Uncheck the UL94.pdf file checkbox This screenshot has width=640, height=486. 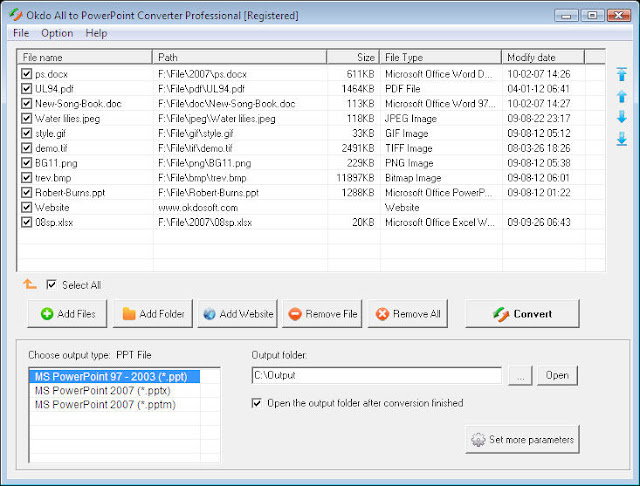coord(27,89)
